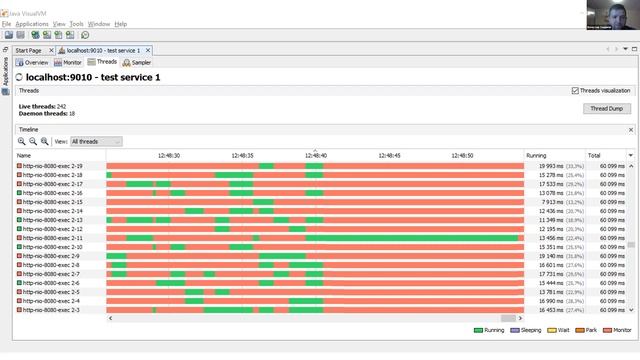Image resolution: width=640 pixels, height=360 pixels.
Task: Close the localhost:9010 test service tab
Action: point(148,50)
